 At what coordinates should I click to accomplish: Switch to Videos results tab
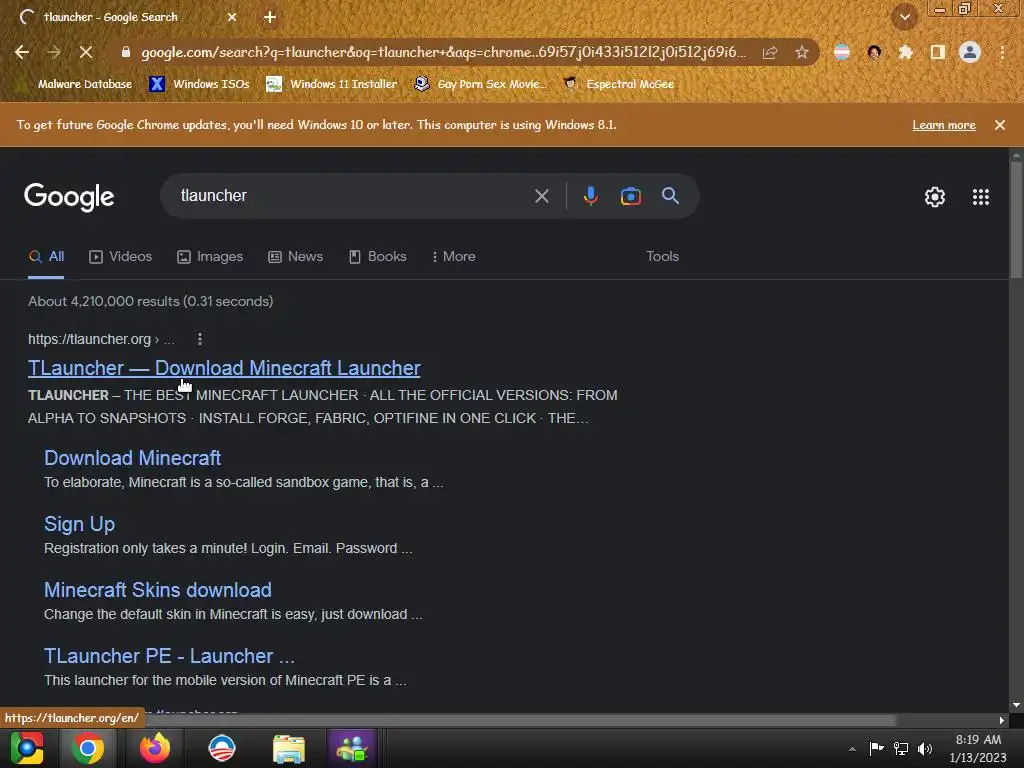121,257
